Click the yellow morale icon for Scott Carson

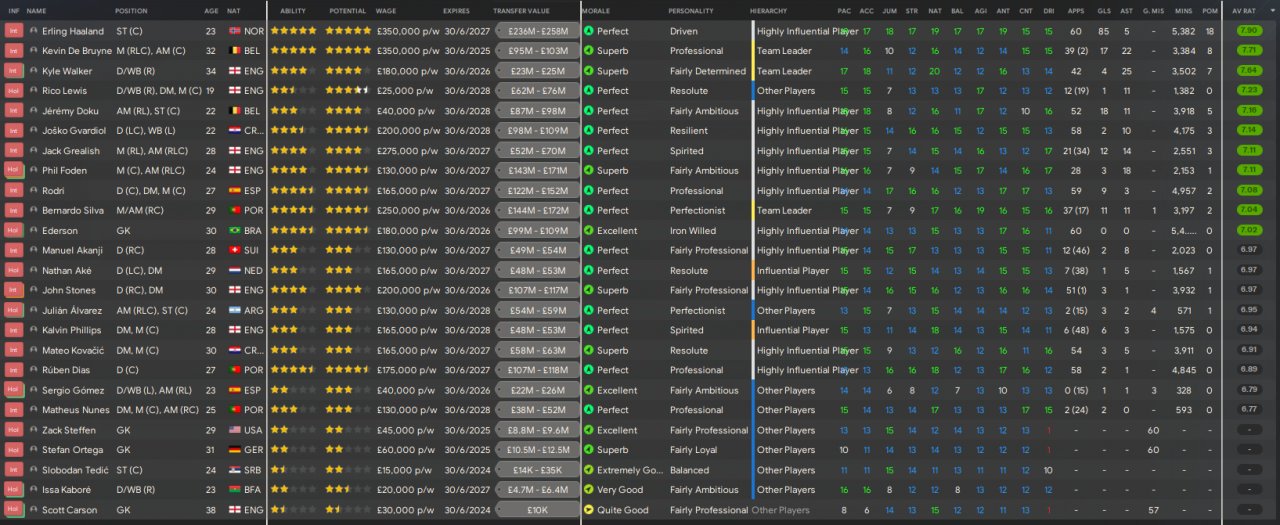pos(588,510)
